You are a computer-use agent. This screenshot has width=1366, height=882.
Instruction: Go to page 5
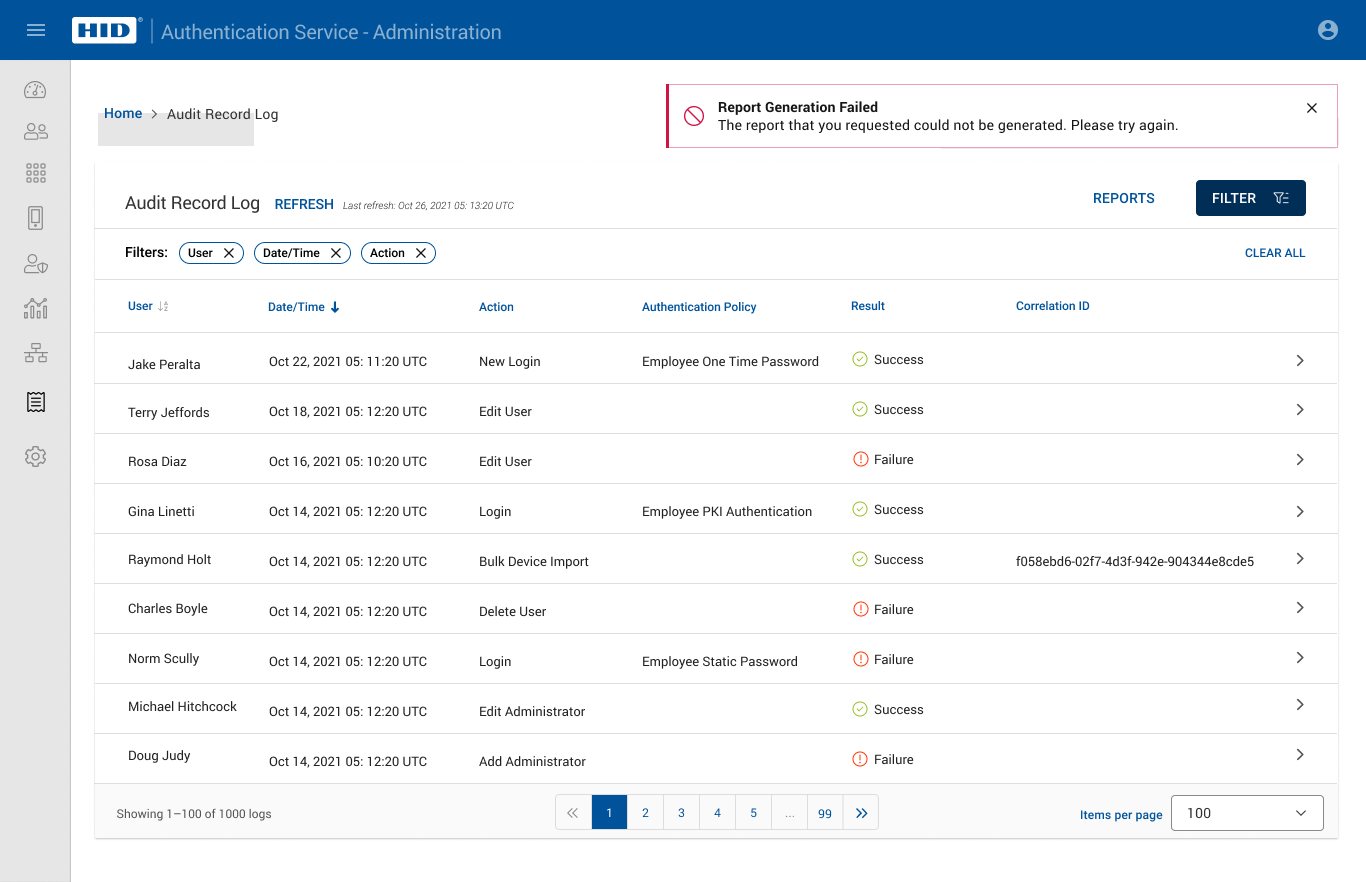[x=753, y=813]
